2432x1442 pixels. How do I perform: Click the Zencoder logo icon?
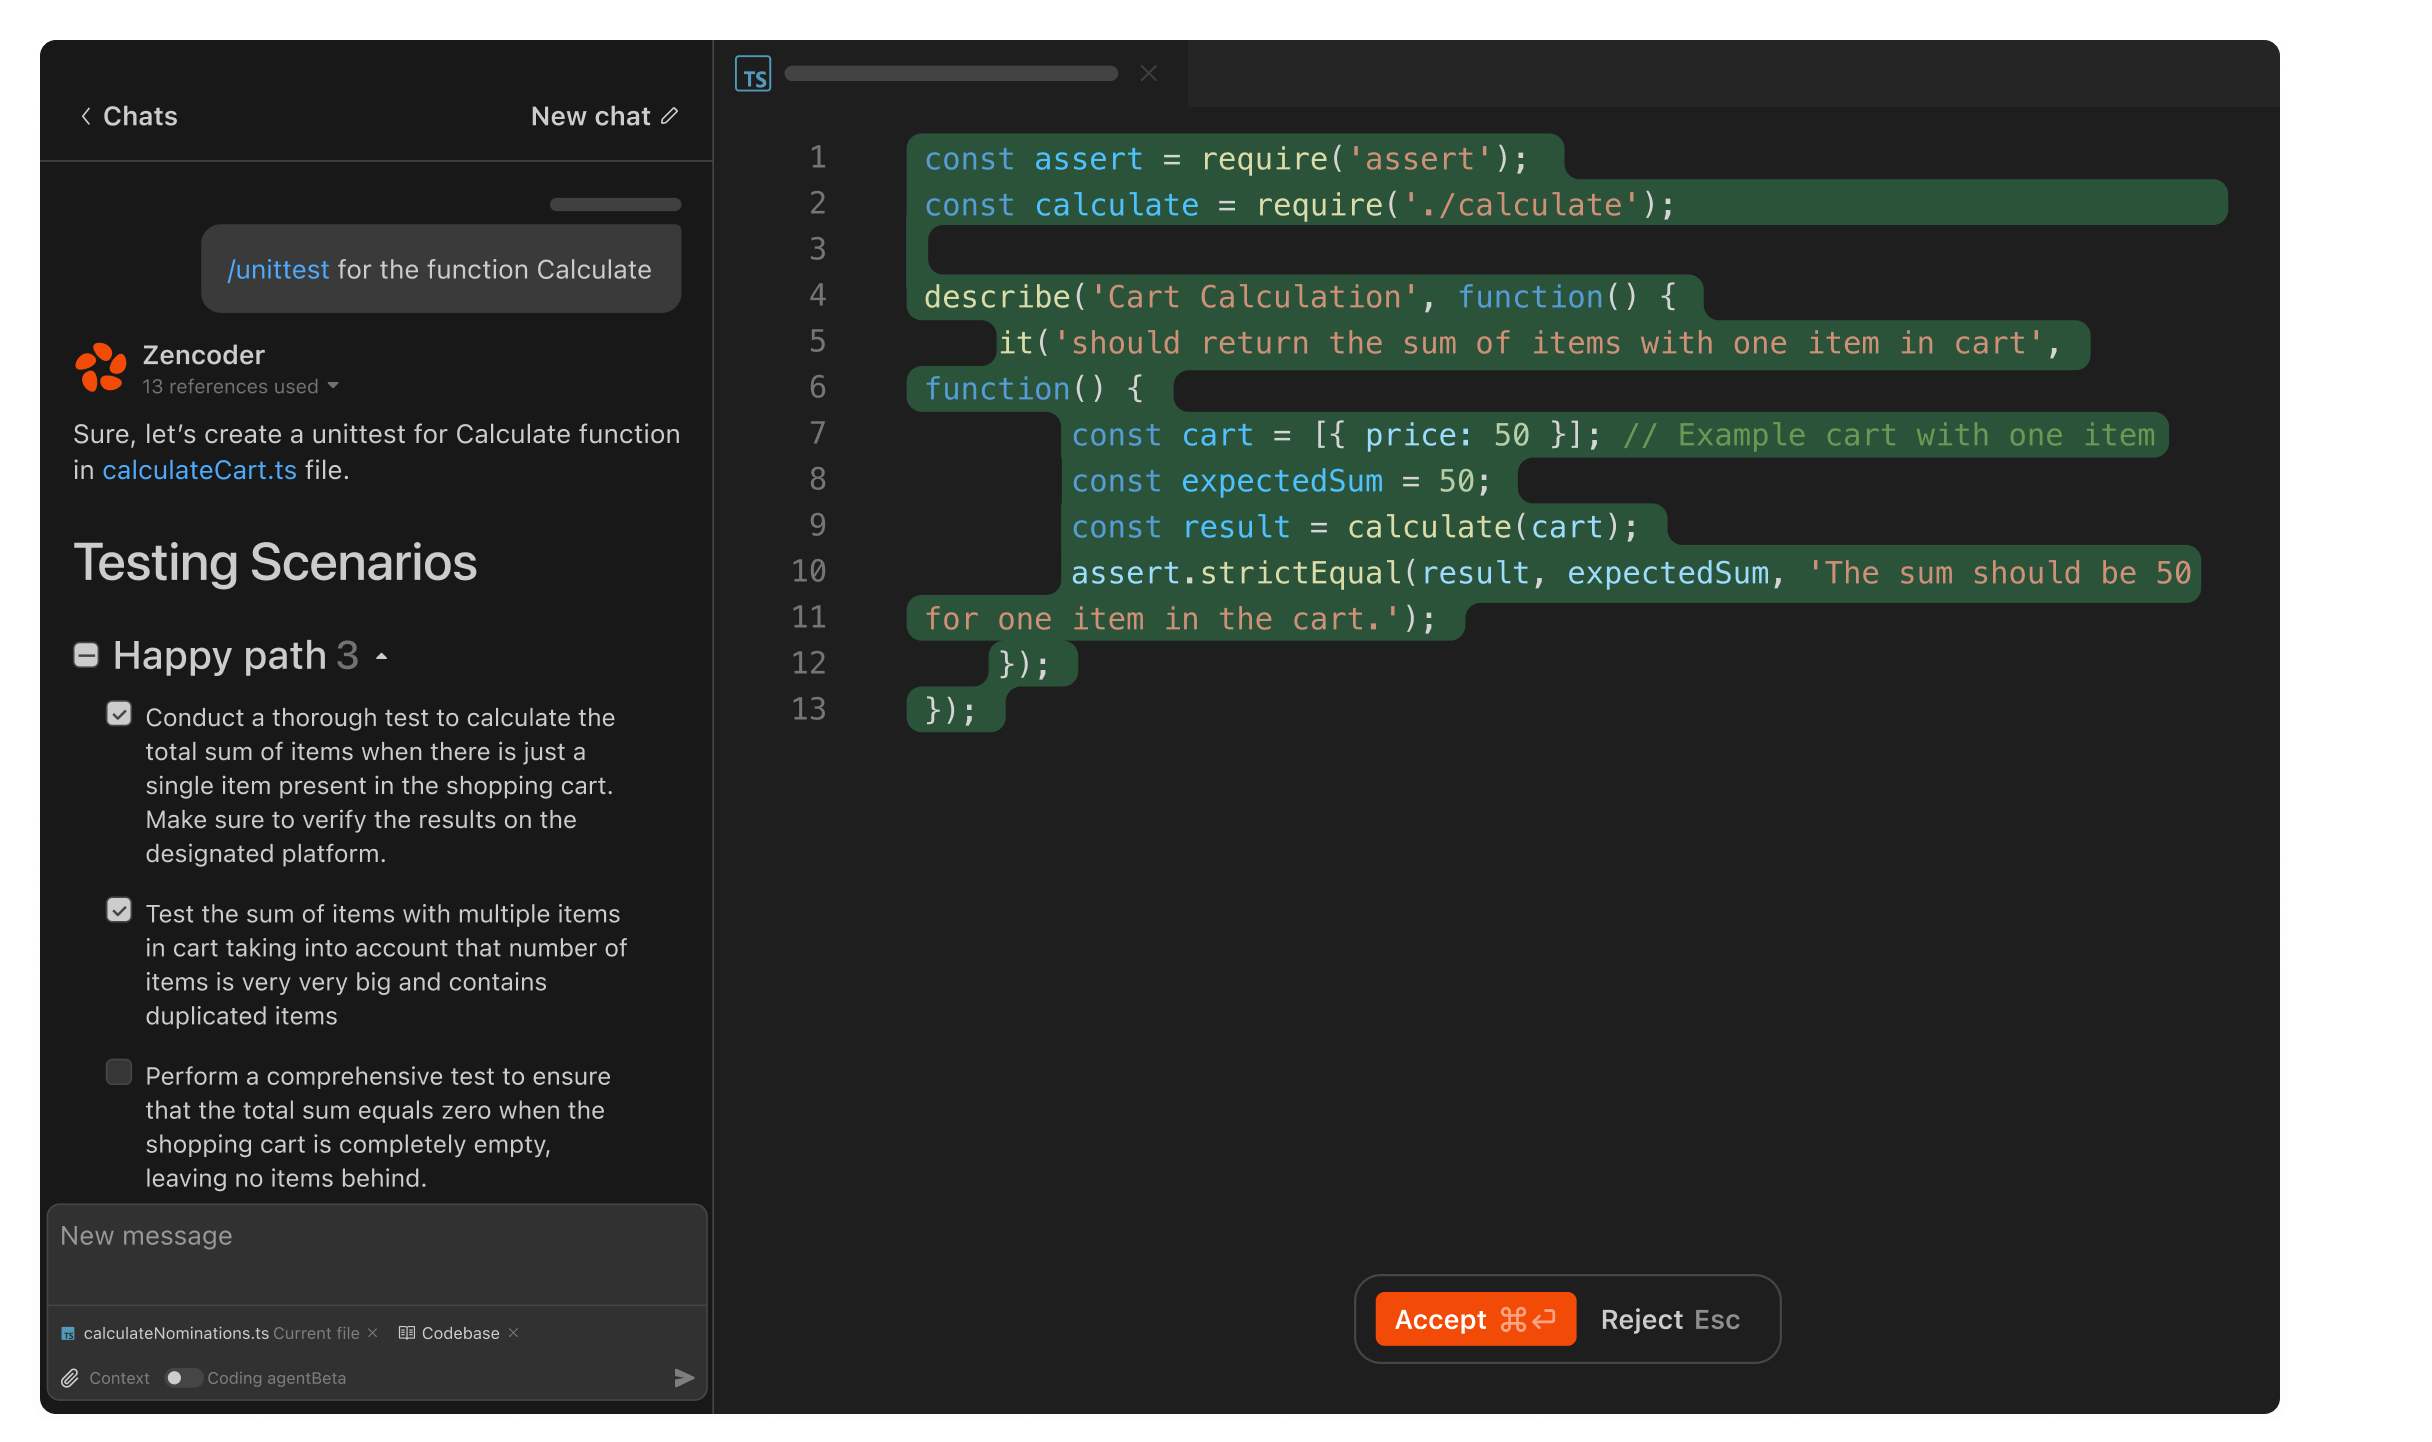[x=101, y=368]
